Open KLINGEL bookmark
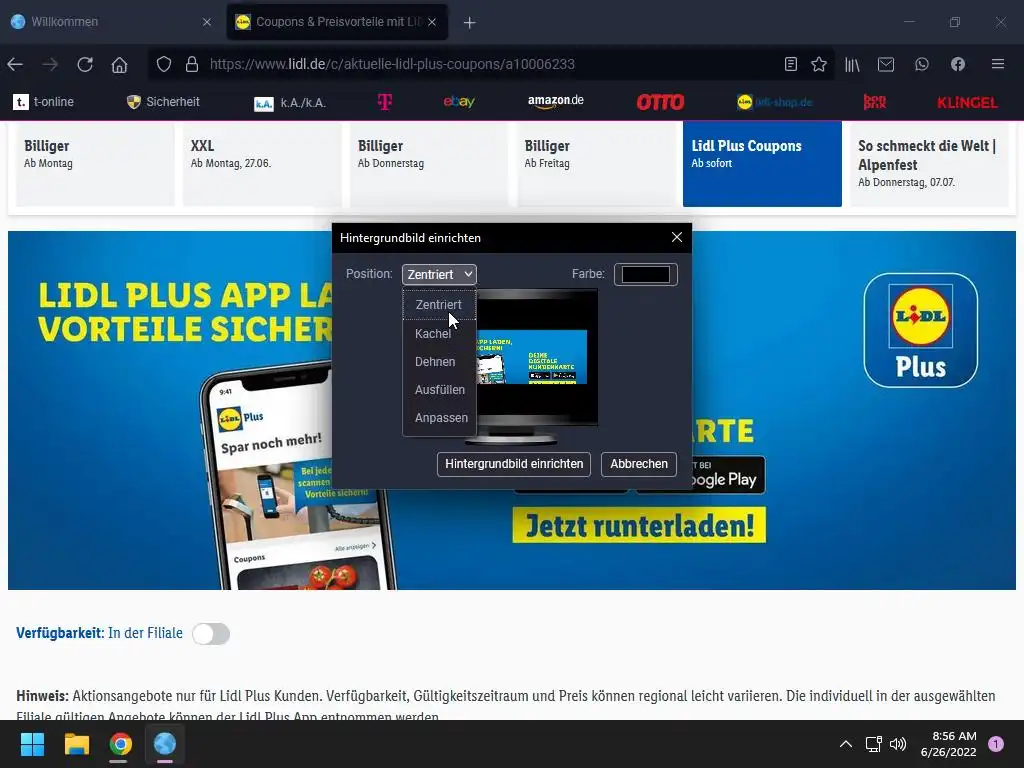1024x768 pixels. (x=967, y=103)
